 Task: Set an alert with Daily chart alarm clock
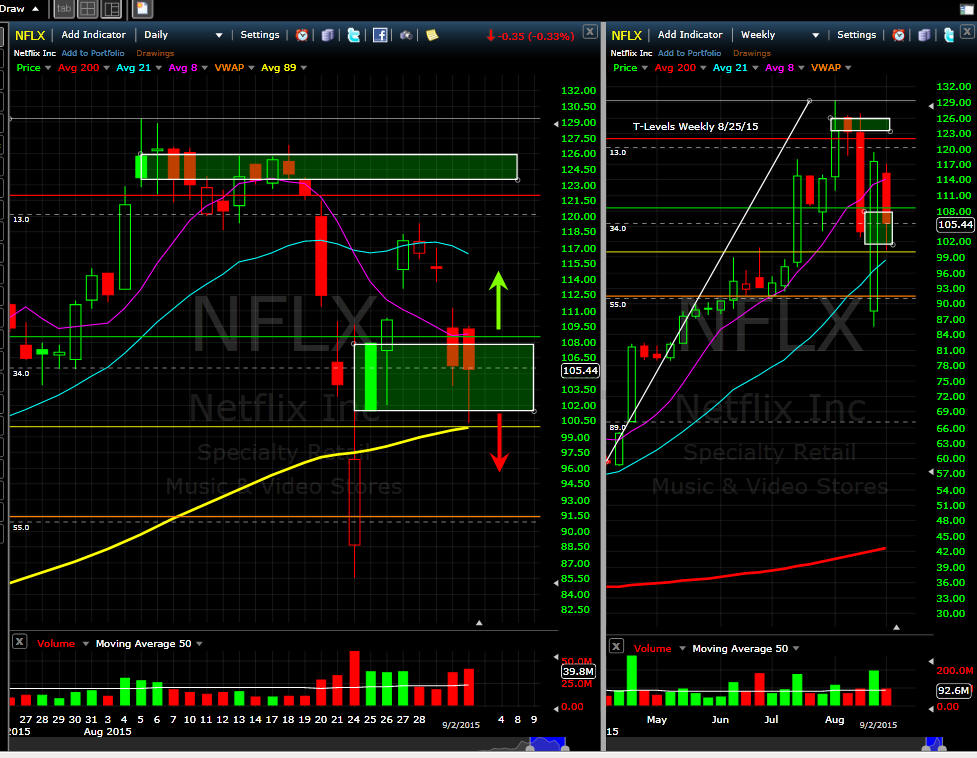tap(302, 35)
